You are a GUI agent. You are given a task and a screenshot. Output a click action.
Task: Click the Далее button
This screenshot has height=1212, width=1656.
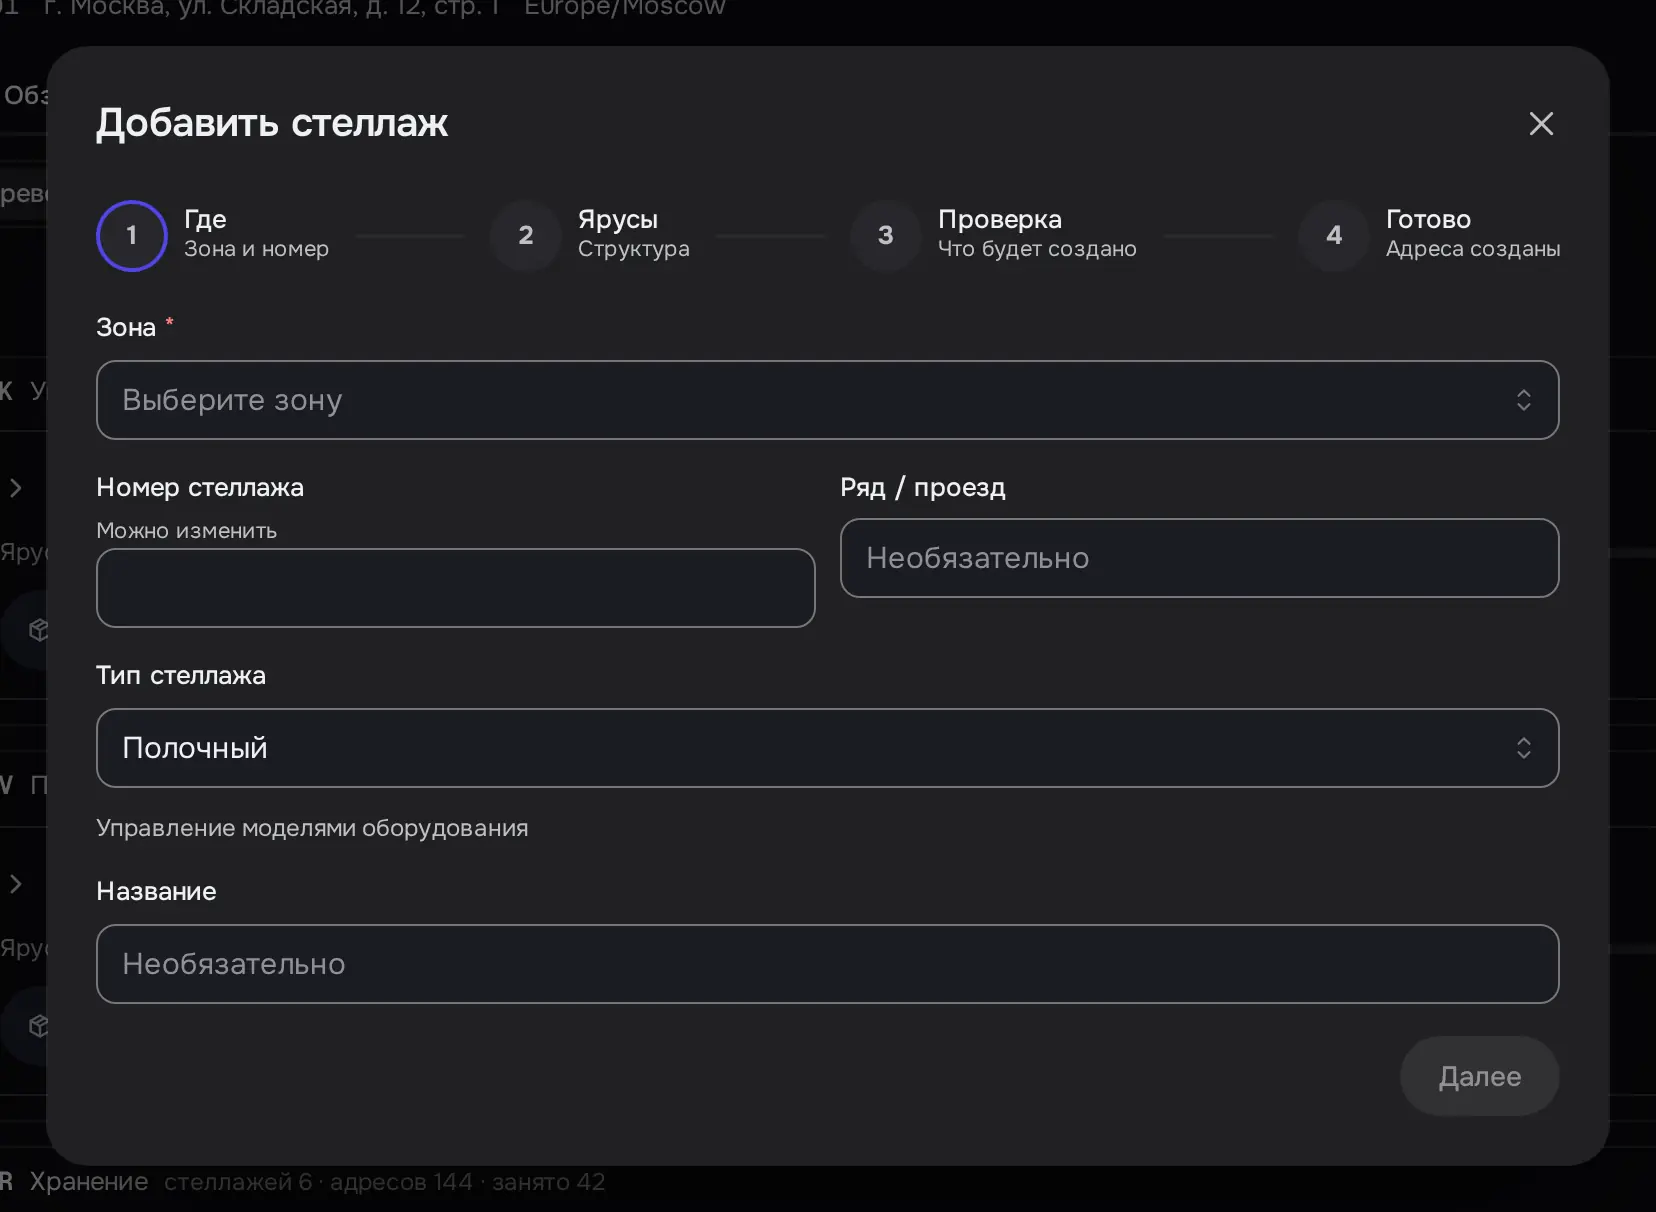pos(1479,1076)
